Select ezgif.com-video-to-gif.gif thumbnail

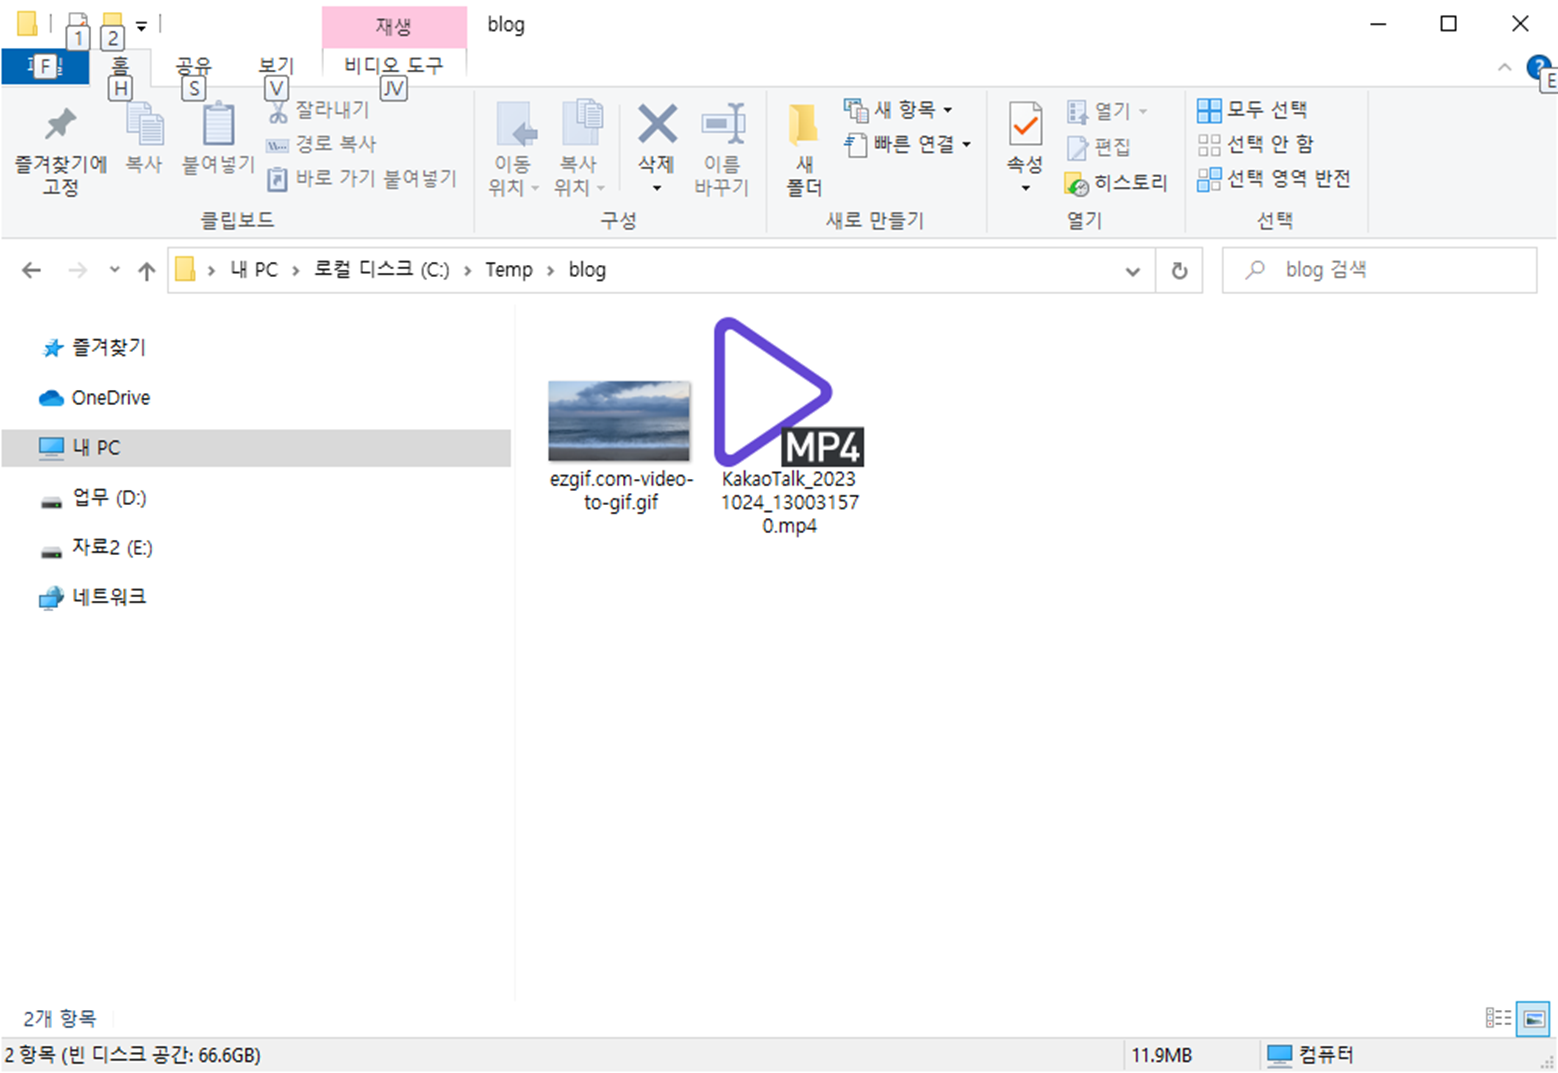[620, 421]
